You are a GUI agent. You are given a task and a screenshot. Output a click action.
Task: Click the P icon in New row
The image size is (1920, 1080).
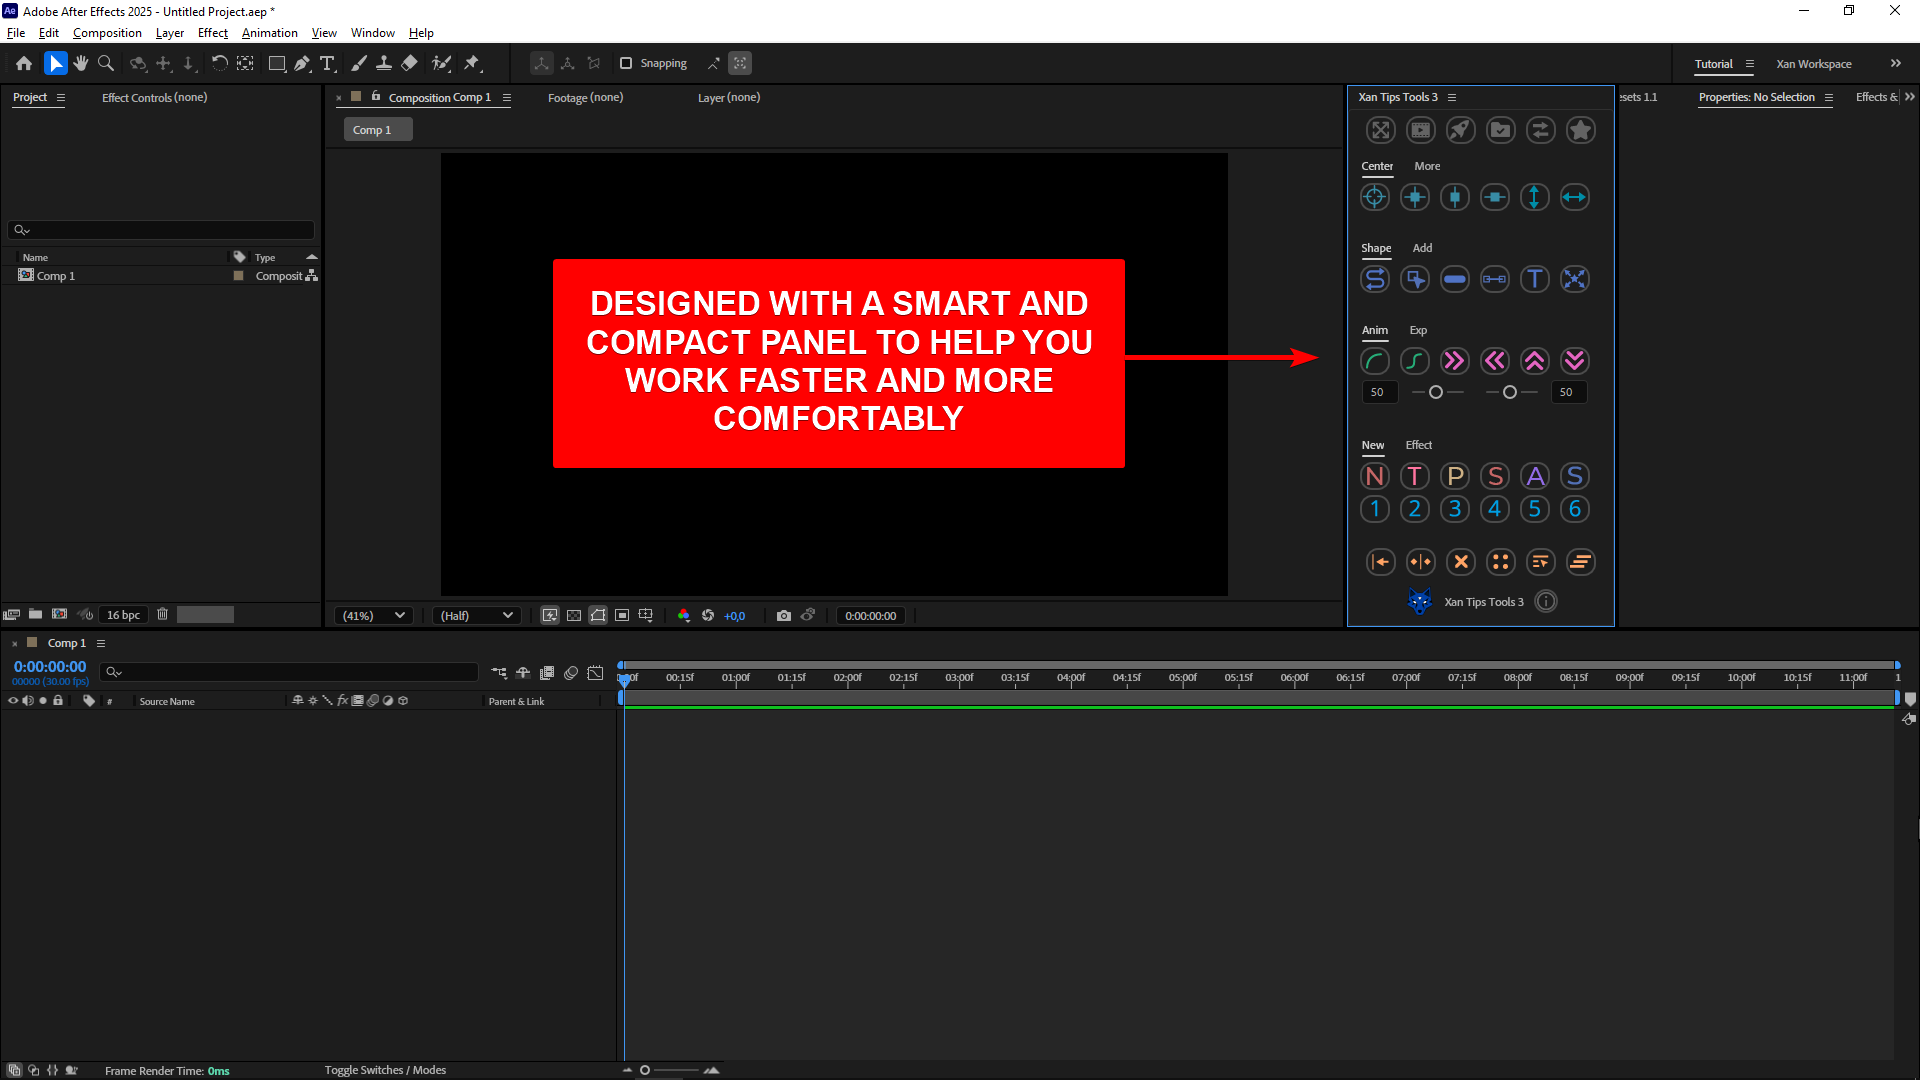[1455, 476]
